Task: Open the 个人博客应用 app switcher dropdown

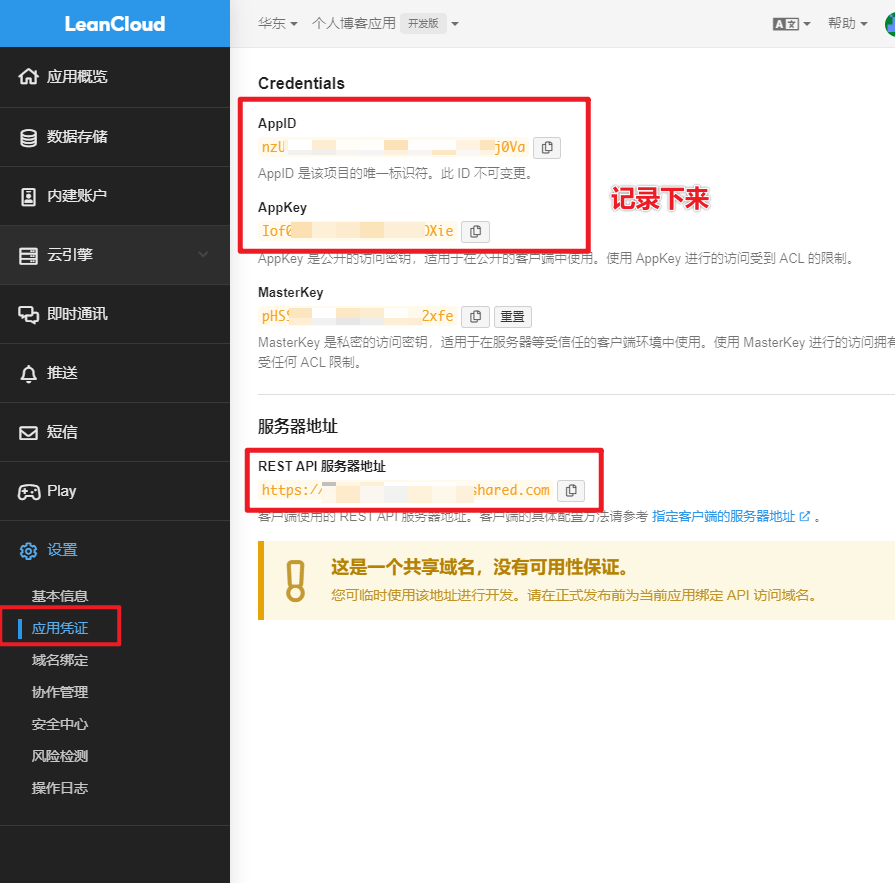Action: tap(385, 24)
